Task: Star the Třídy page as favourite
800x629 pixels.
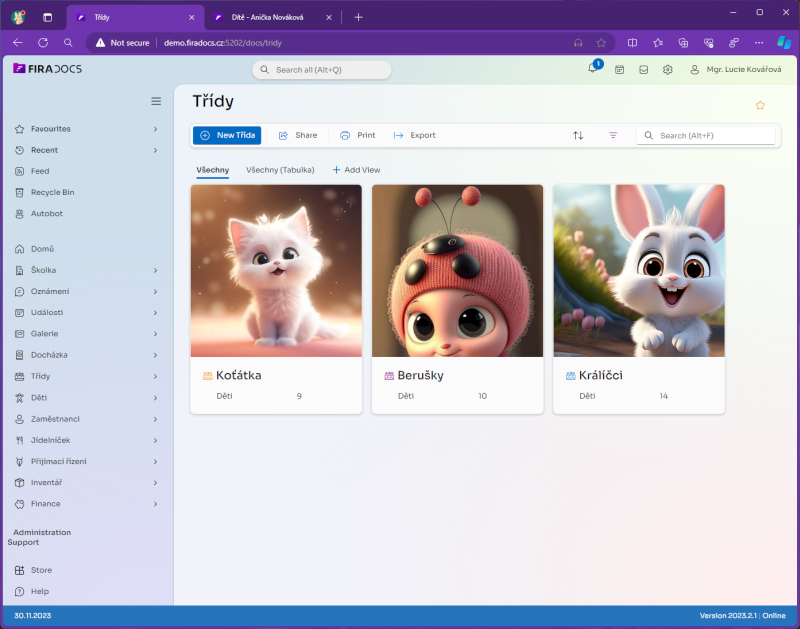Action: 759,104
